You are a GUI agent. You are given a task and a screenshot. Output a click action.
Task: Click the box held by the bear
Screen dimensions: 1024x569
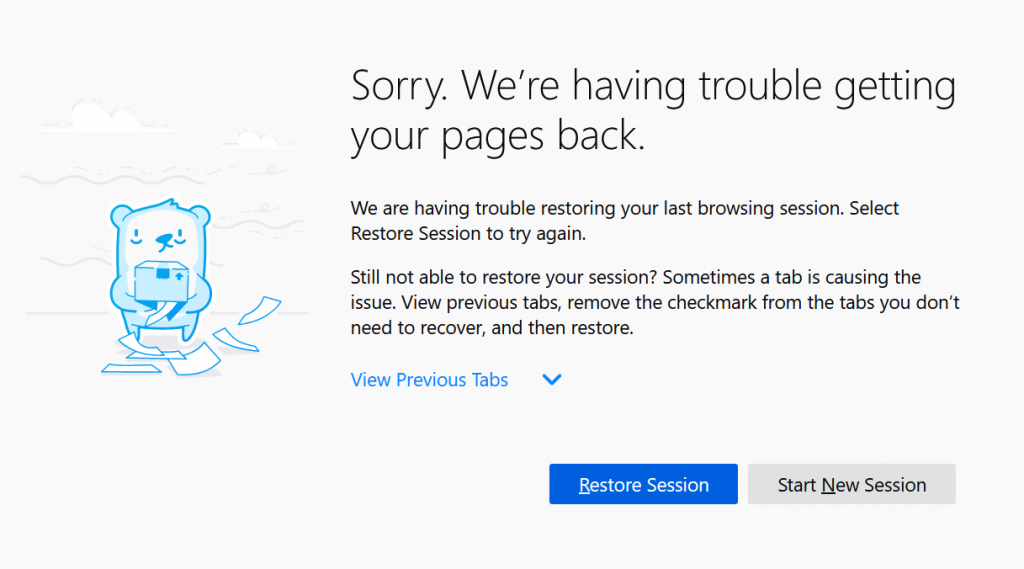(x=160, y=278)
